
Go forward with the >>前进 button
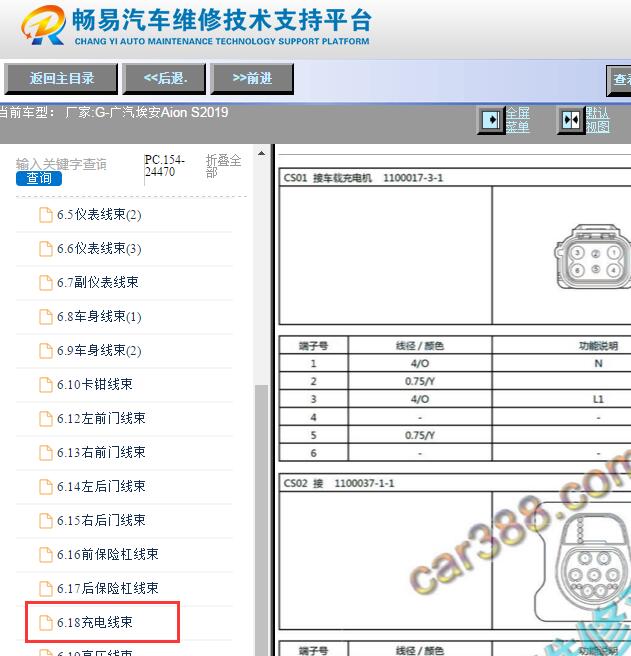point(252,79)
